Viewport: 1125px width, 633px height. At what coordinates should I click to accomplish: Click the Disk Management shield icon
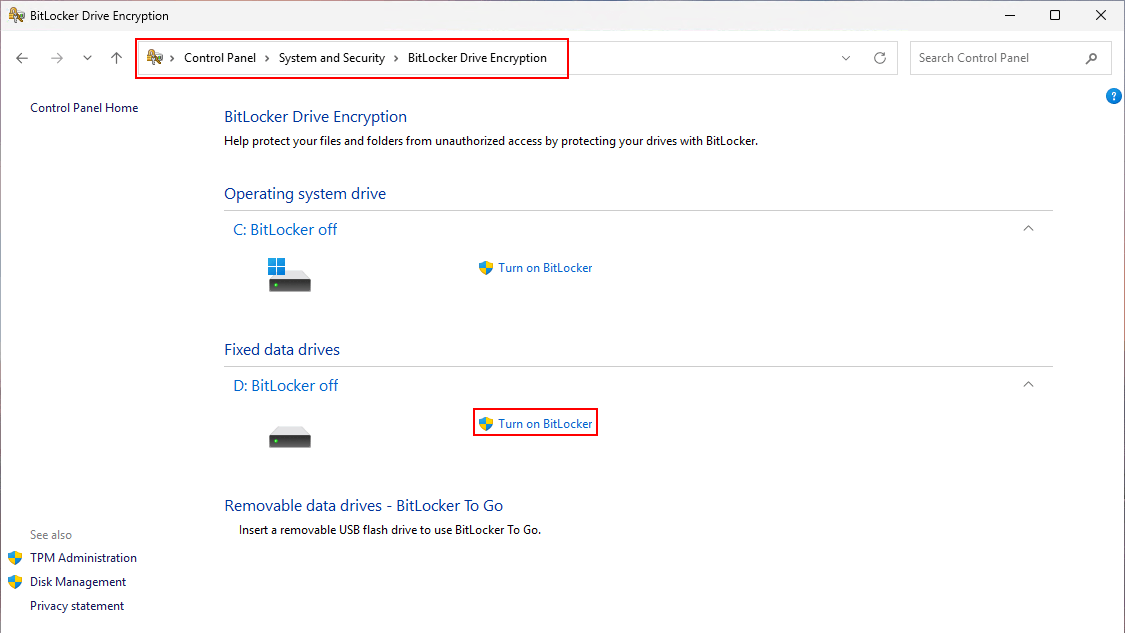[15, 581]
